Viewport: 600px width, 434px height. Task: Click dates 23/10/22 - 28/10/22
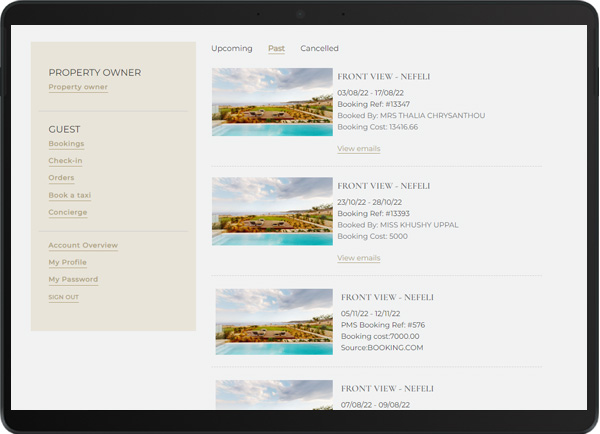370,202
